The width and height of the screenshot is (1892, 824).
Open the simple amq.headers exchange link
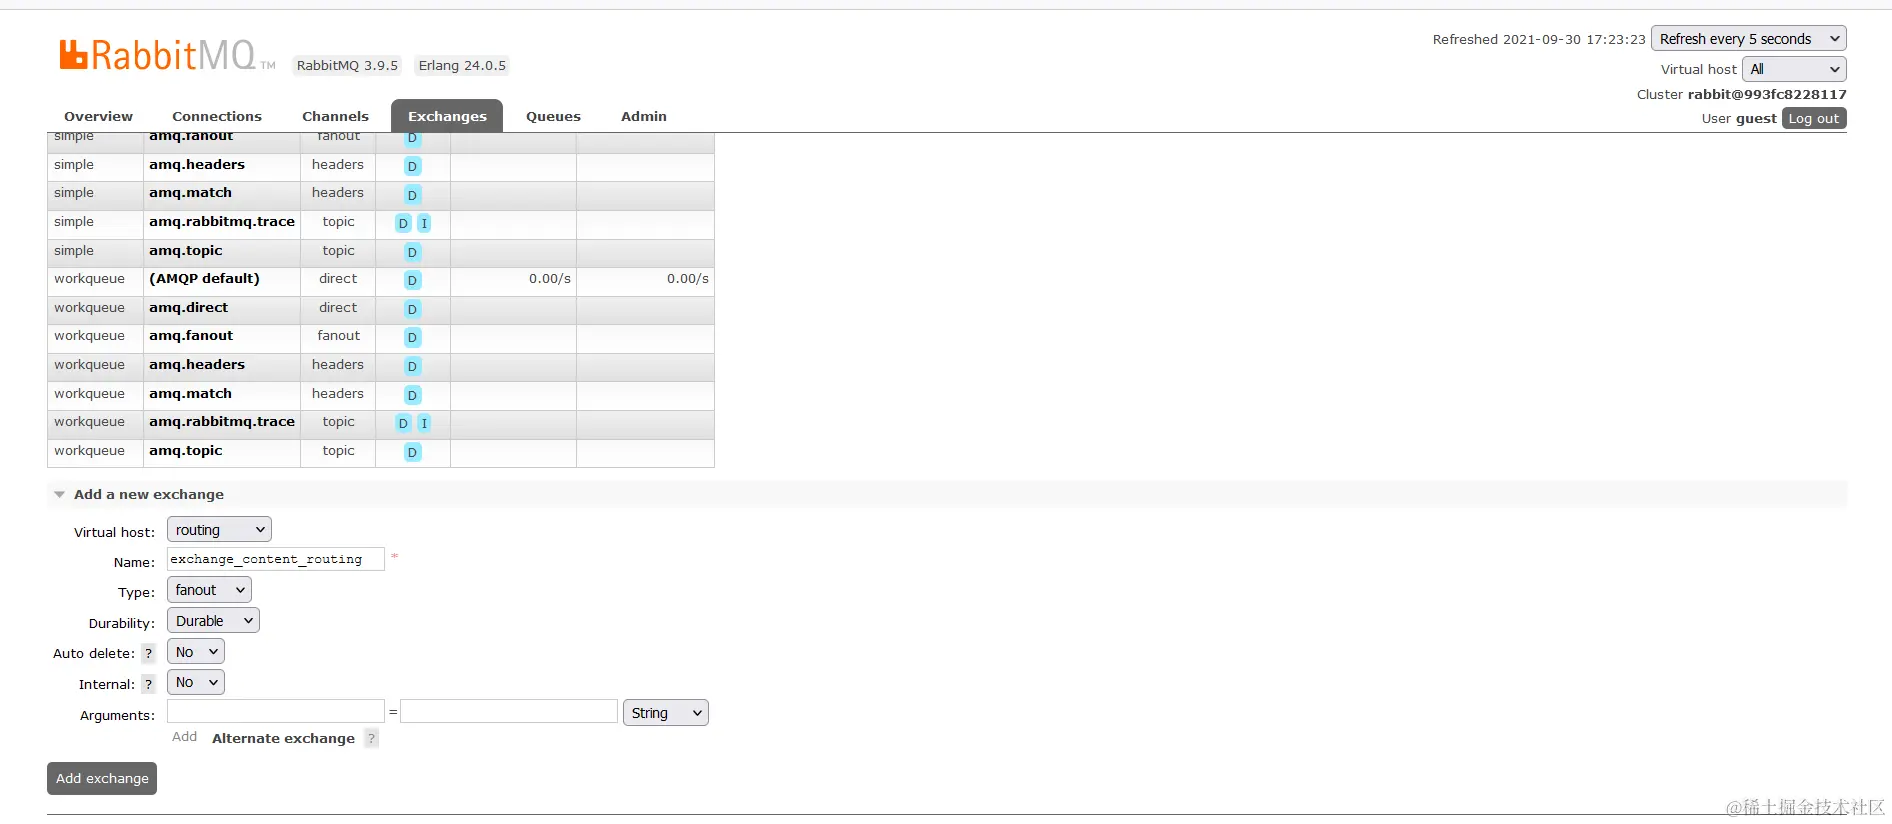click(197, 165)
